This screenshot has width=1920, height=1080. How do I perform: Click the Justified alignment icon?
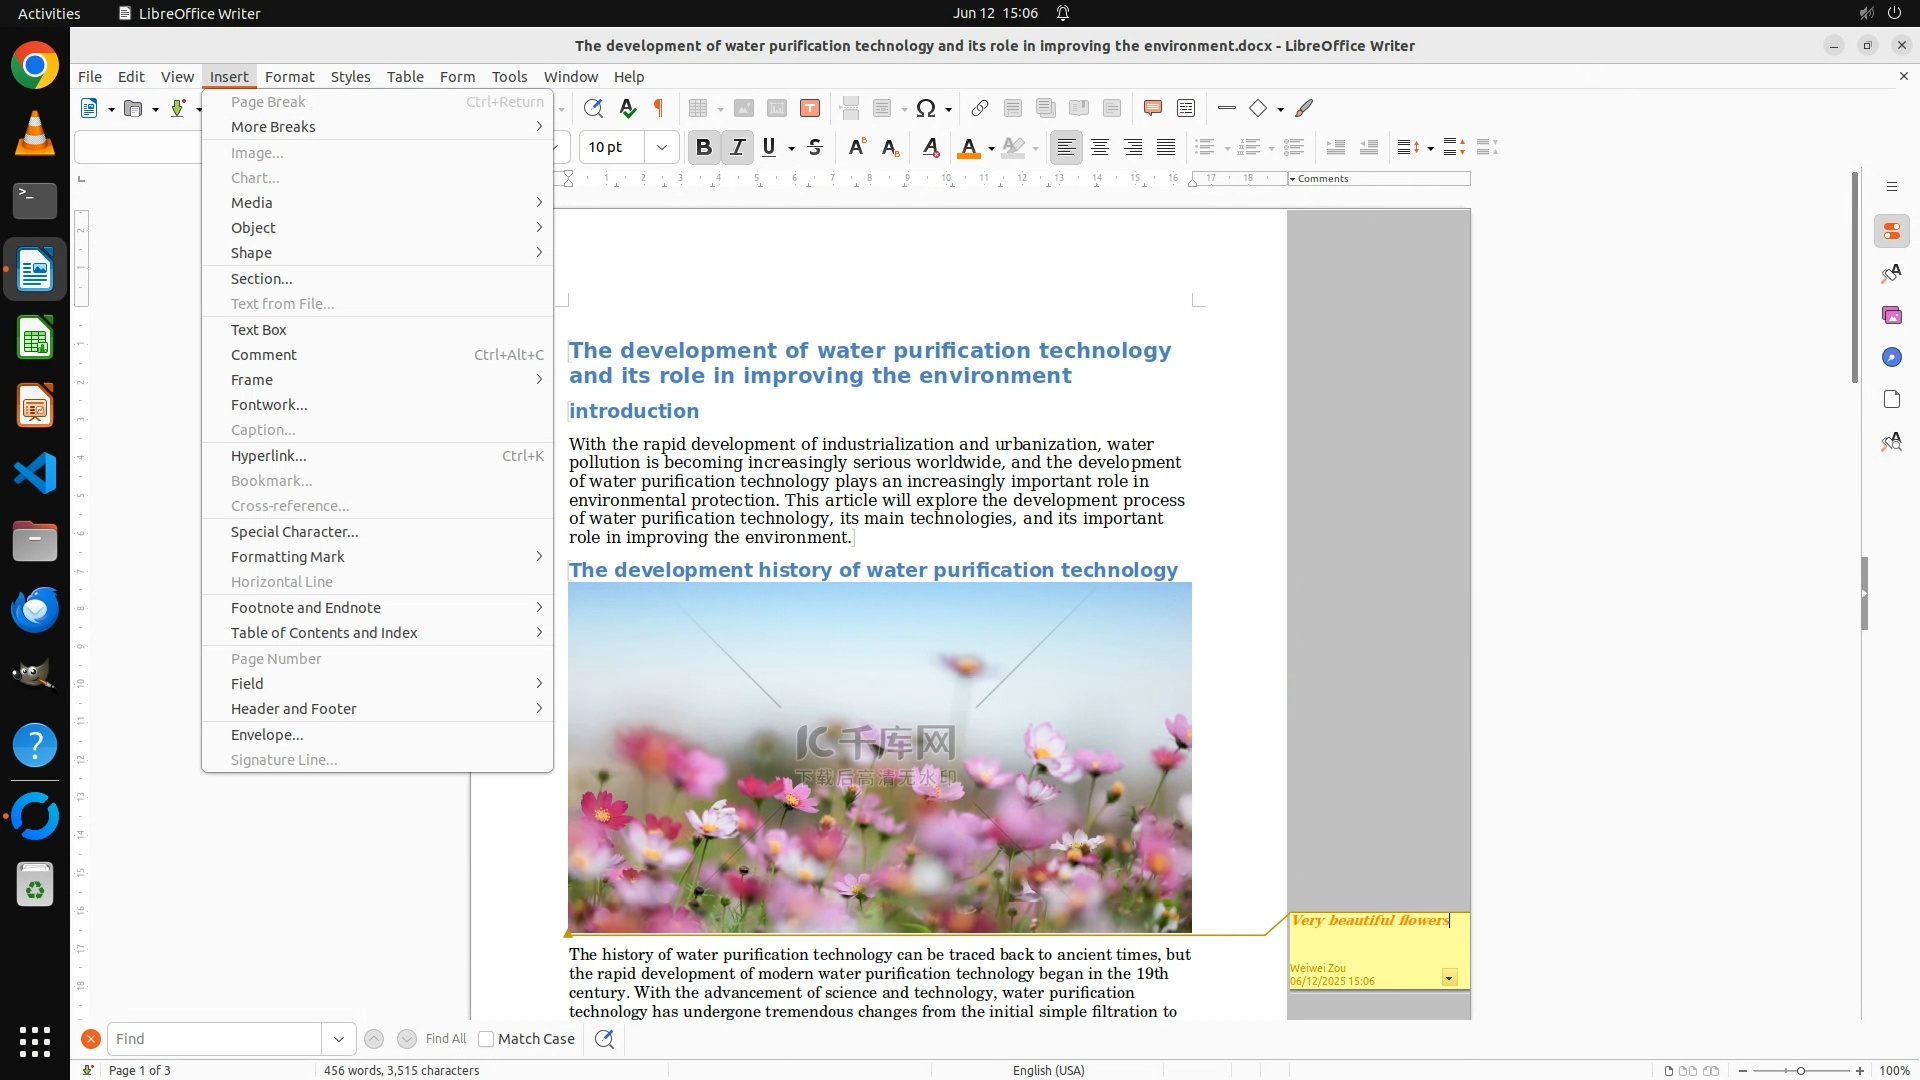[1166, 148]
